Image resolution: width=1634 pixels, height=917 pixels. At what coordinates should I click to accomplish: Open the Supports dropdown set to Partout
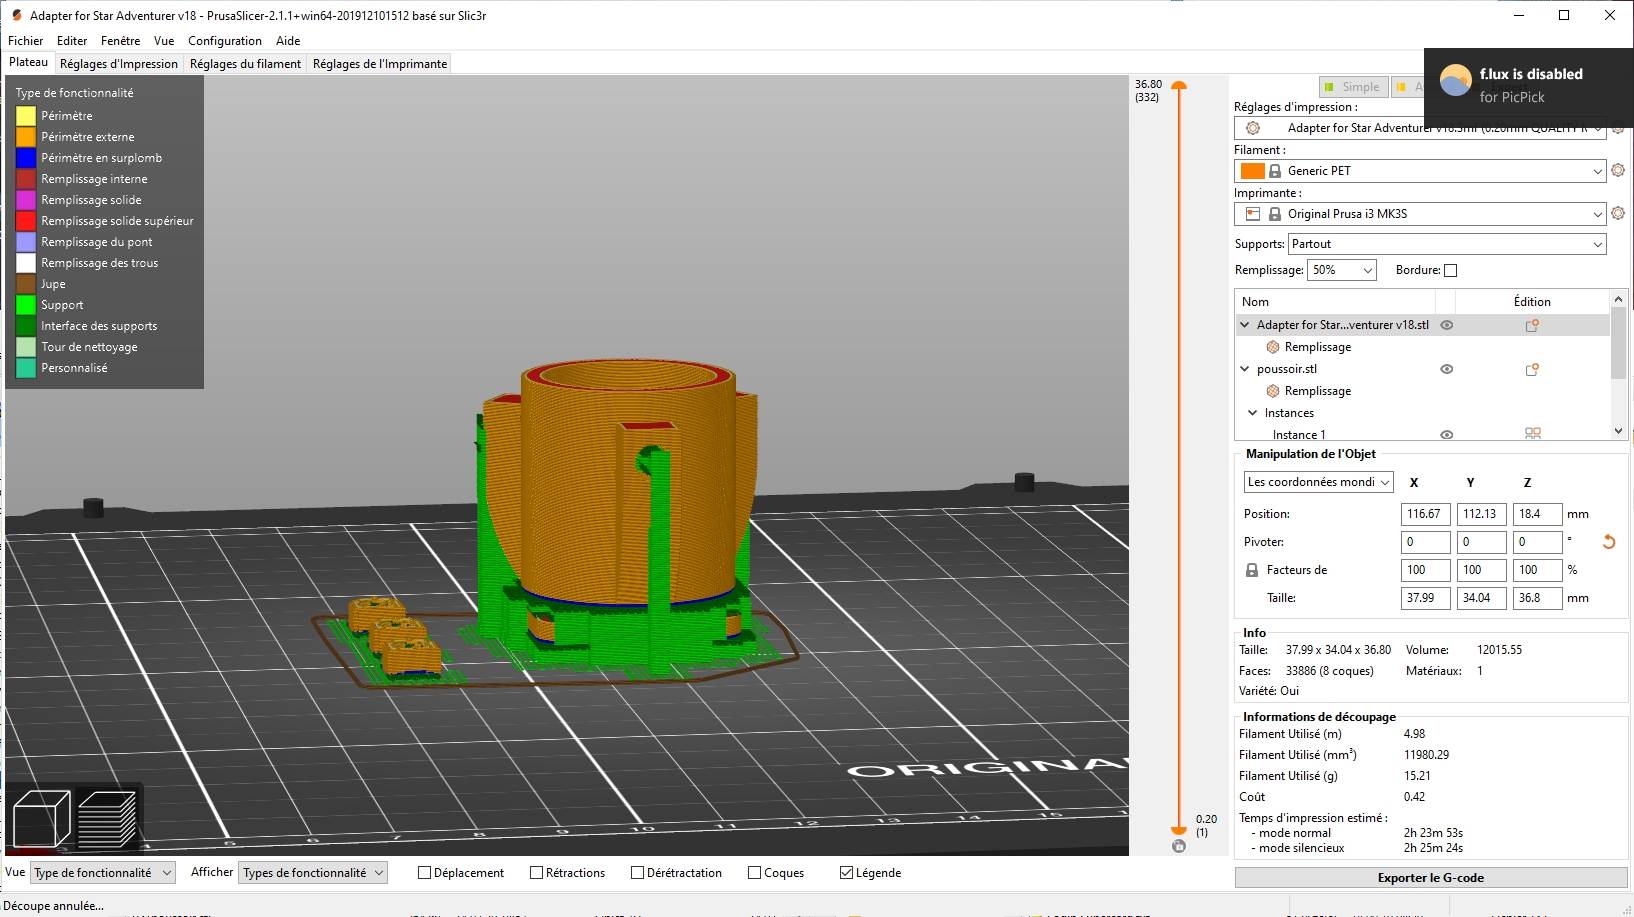(x=1446, y=244)
